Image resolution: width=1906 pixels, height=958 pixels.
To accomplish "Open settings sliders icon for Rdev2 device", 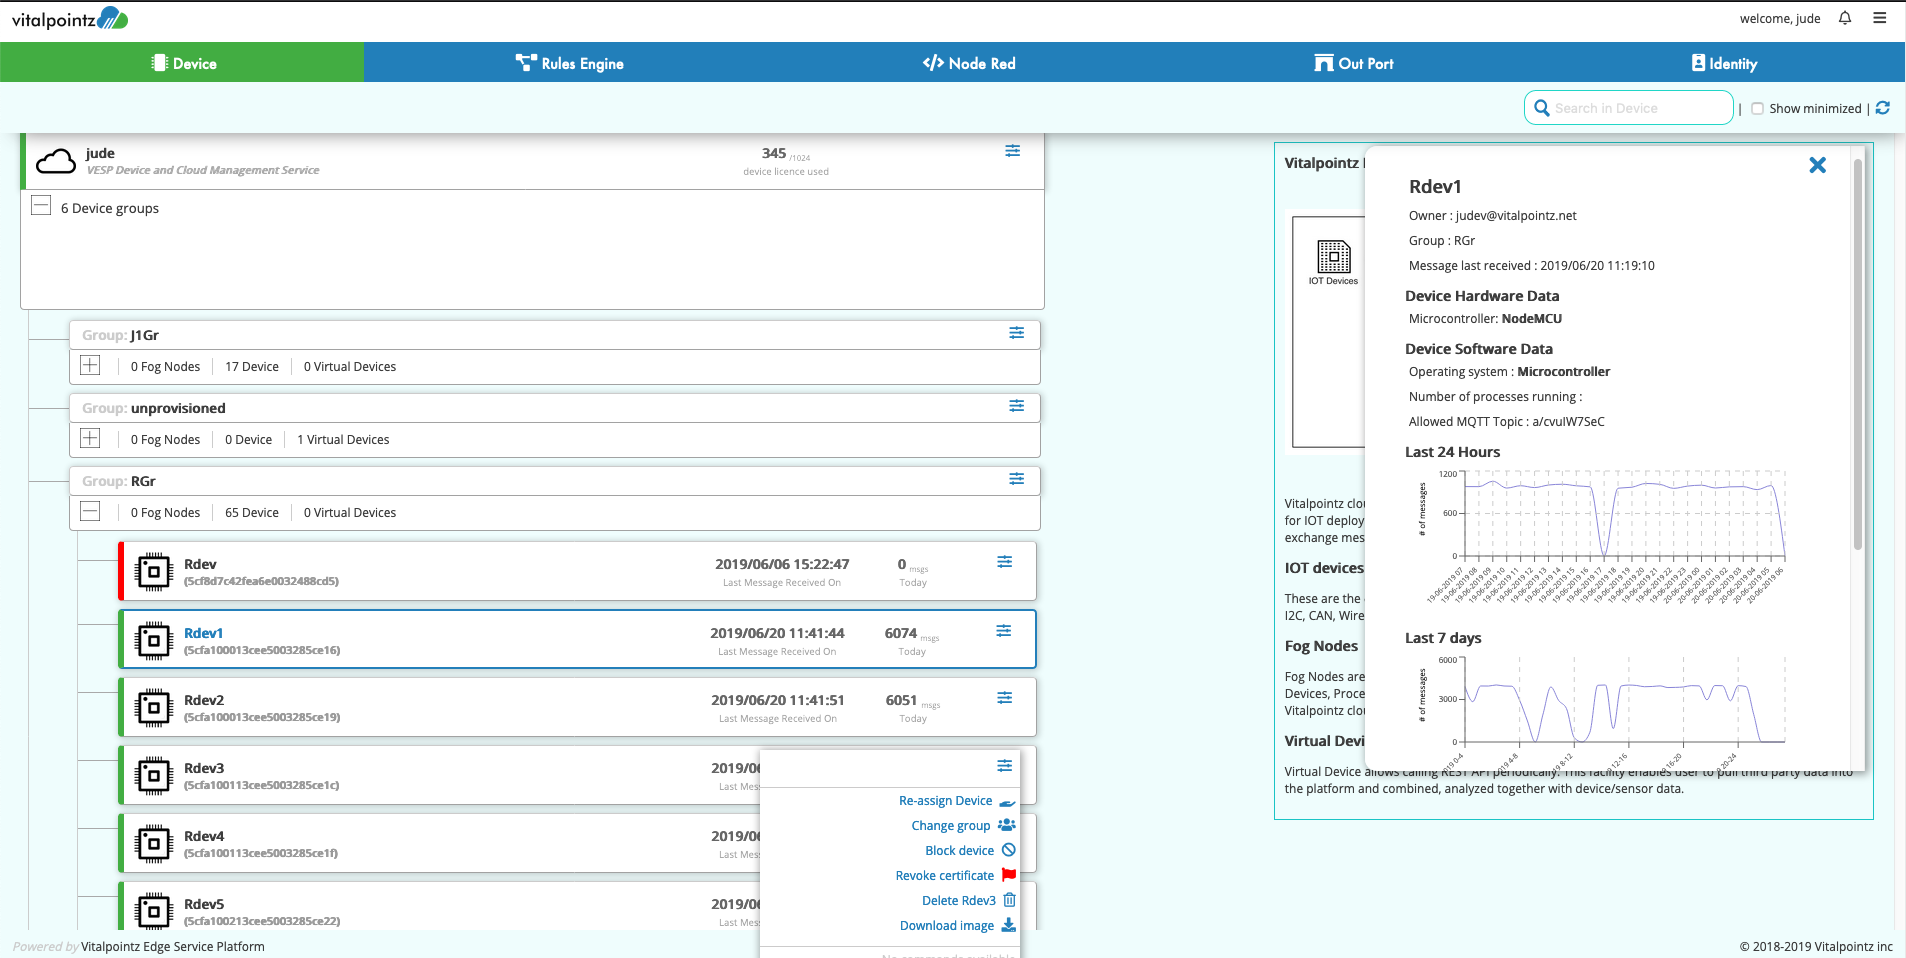I will [x=1005, y=698].
